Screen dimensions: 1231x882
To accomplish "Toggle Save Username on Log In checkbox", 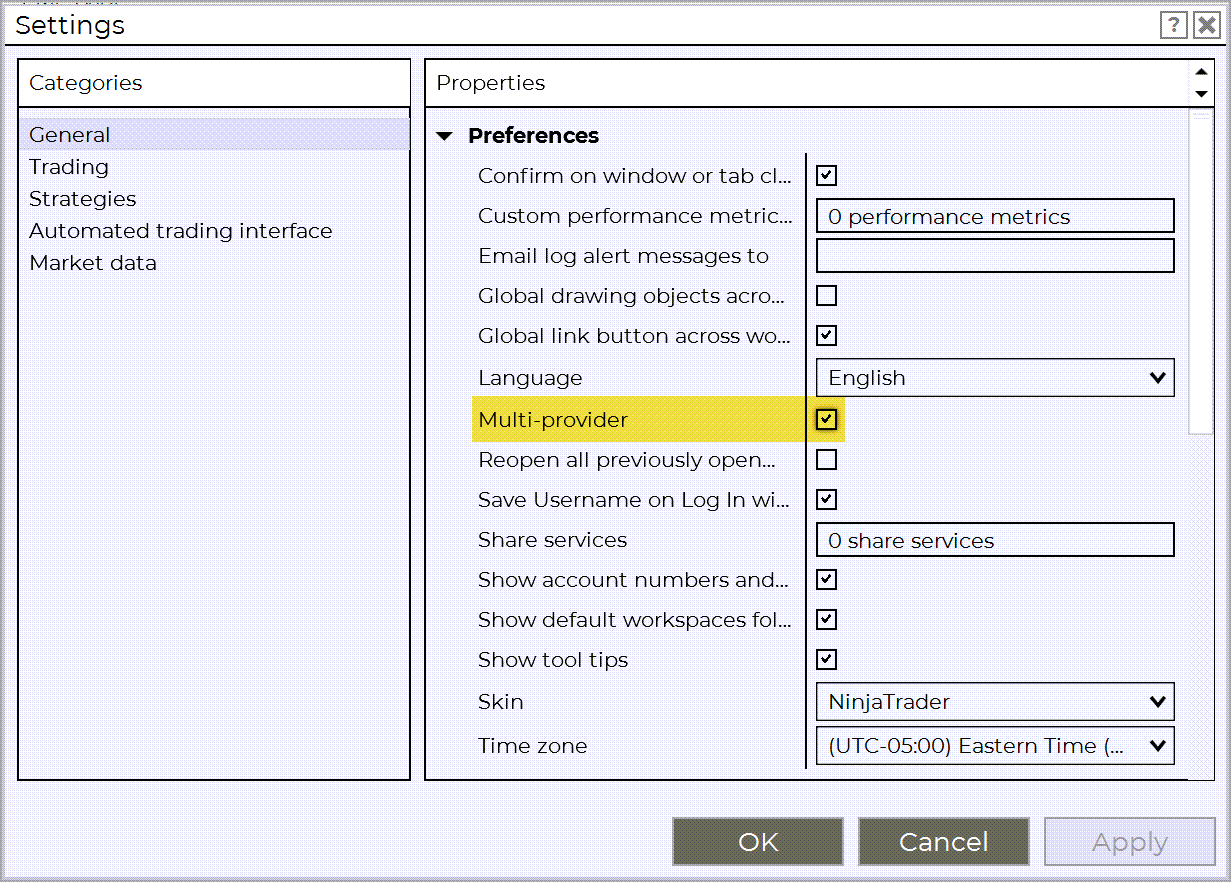I will (826, 500).
